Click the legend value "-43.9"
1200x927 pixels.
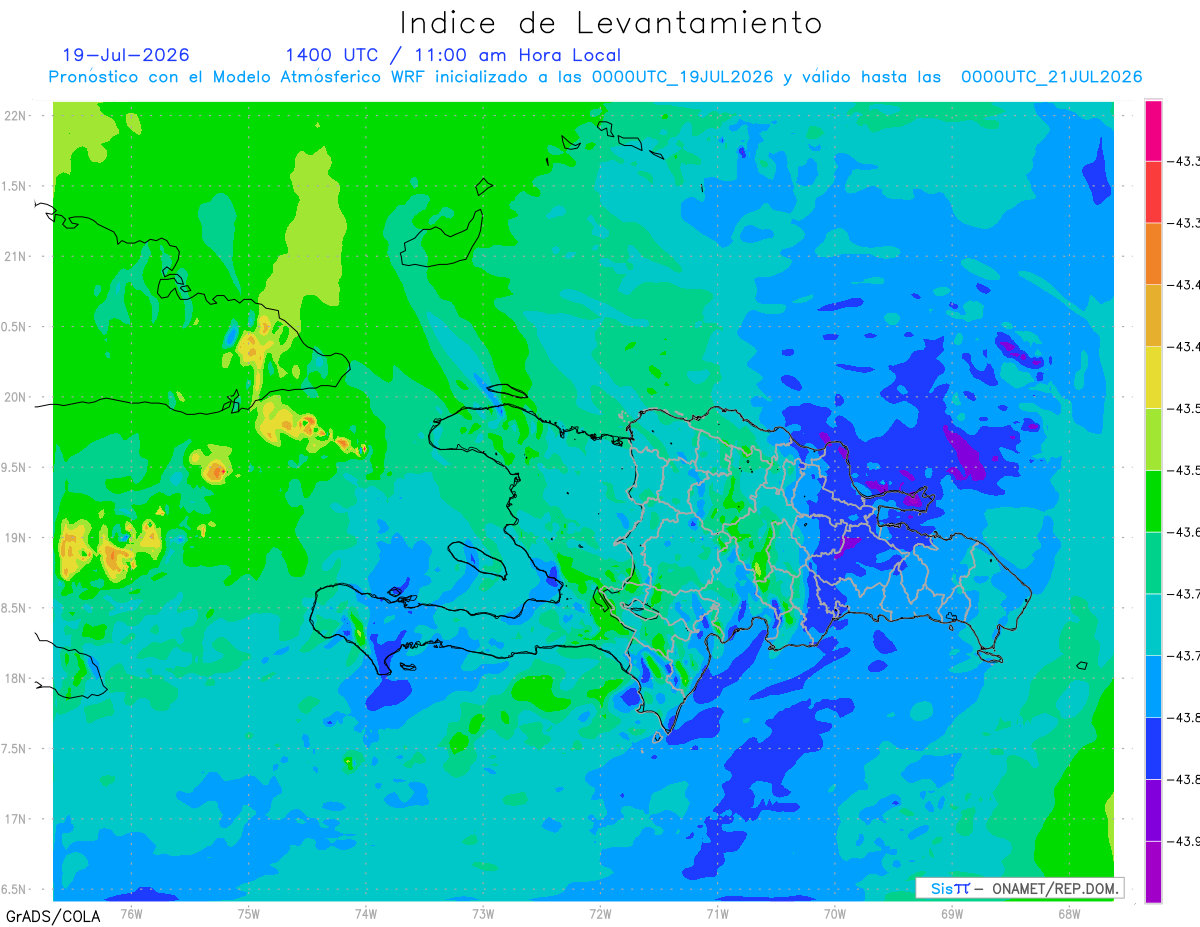click(x=1186, y=841)
